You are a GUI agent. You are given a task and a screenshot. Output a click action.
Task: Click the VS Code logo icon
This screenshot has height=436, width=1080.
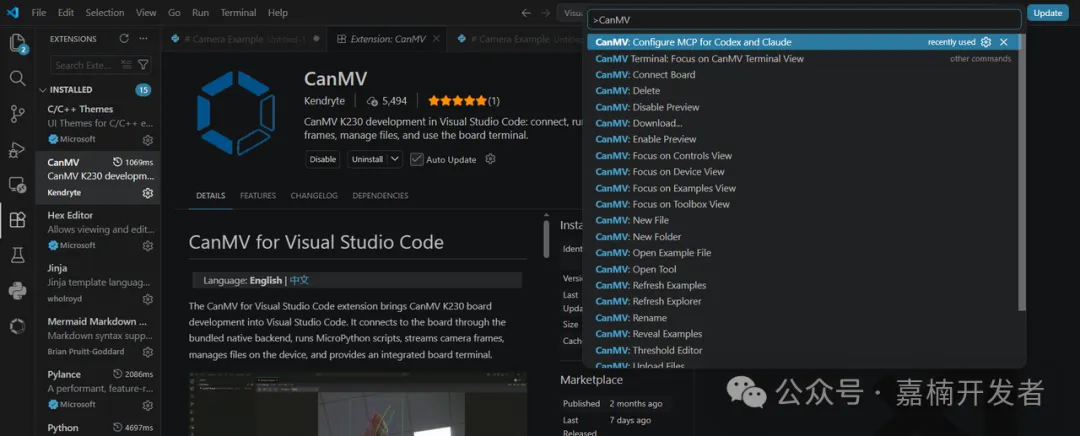pyautogui.click(x=12, y=12)
